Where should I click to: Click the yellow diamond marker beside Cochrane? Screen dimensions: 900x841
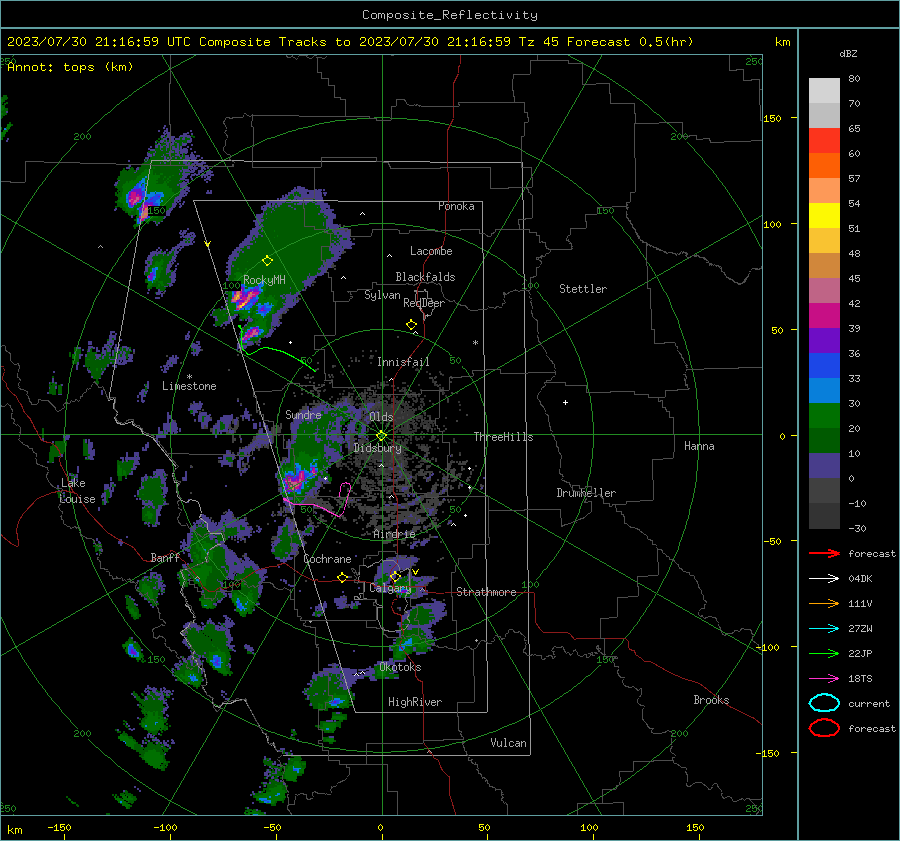[x=342, y=577]
